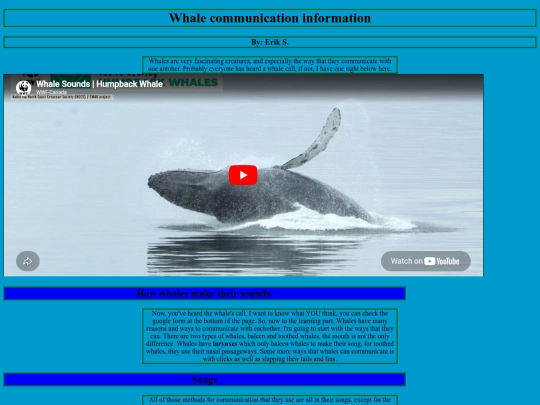Open the WWF channel avatar icon

tap(23, 87)
